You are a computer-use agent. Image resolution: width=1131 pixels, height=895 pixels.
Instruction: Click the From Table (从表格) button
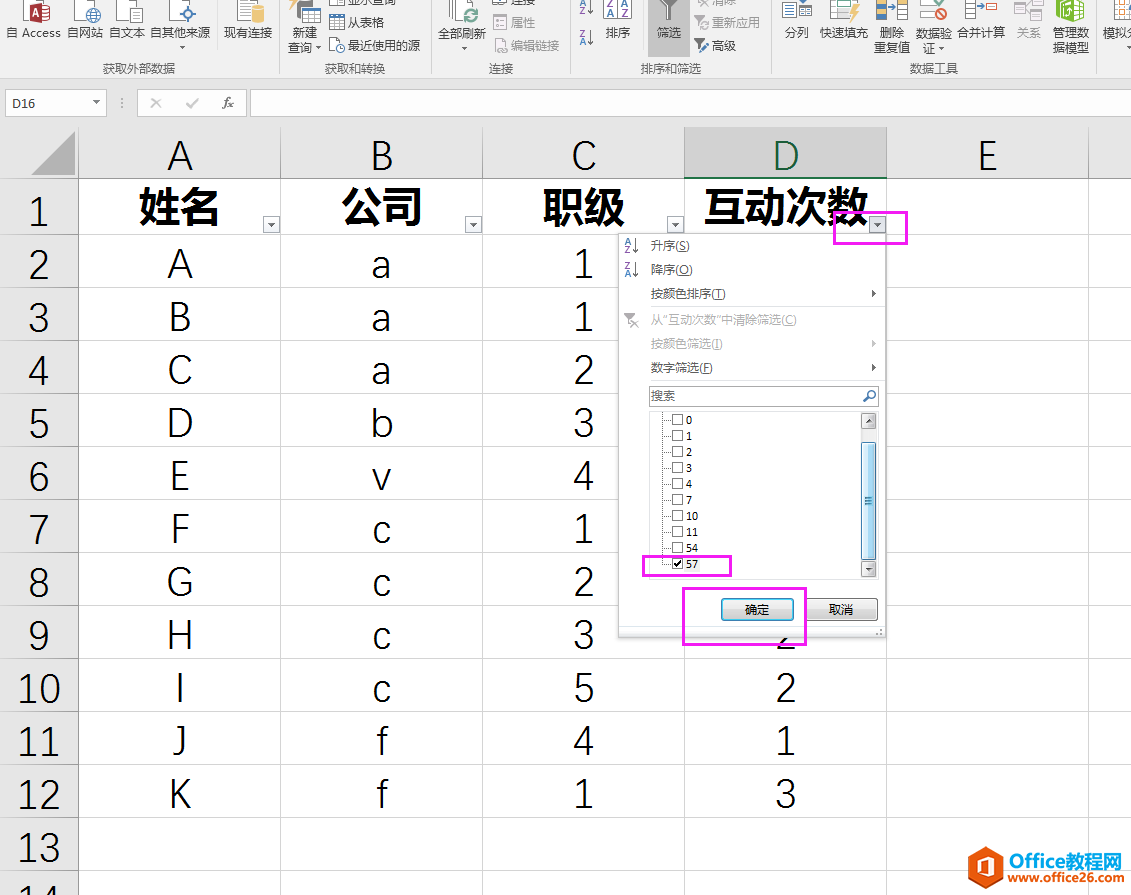pos(357,22)
